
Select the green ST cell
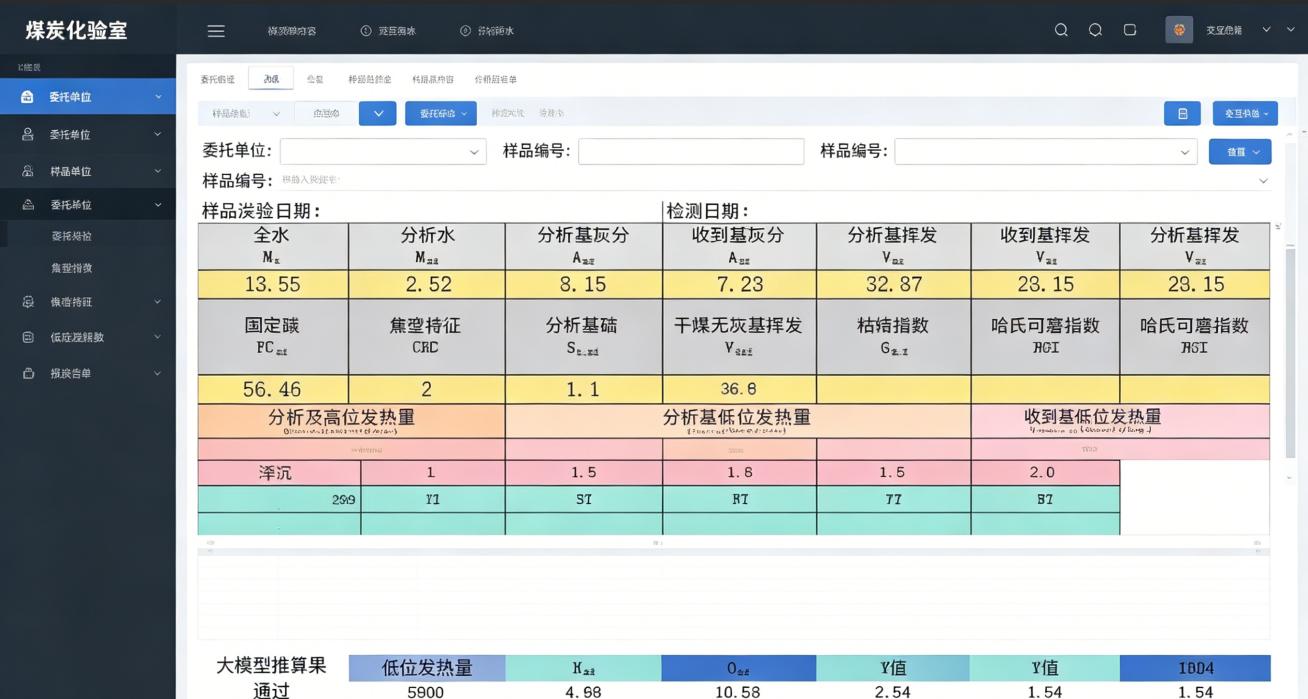584,499
